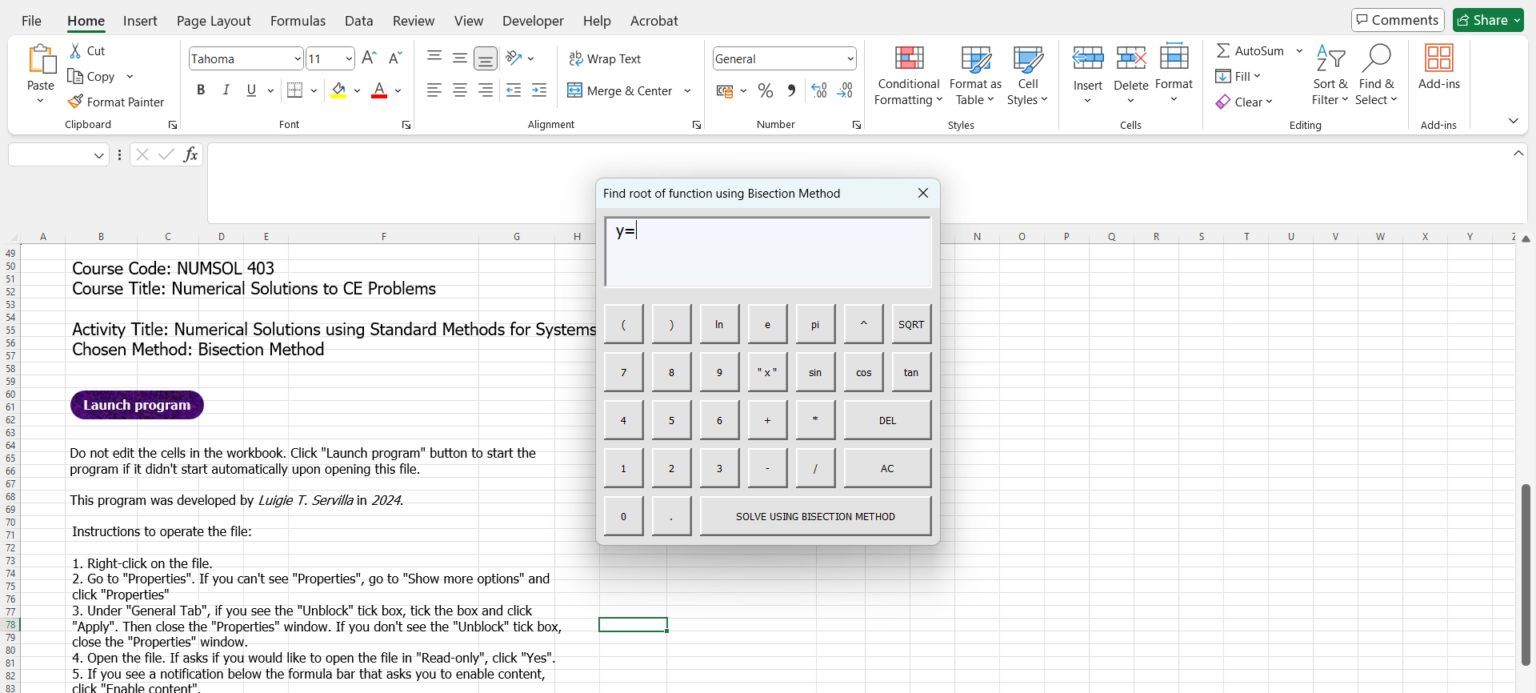The width and height of the screenshot is (1536, 693).
Task: Click the Borders icon
Action: pyautogui.click(x=294, y=90)
